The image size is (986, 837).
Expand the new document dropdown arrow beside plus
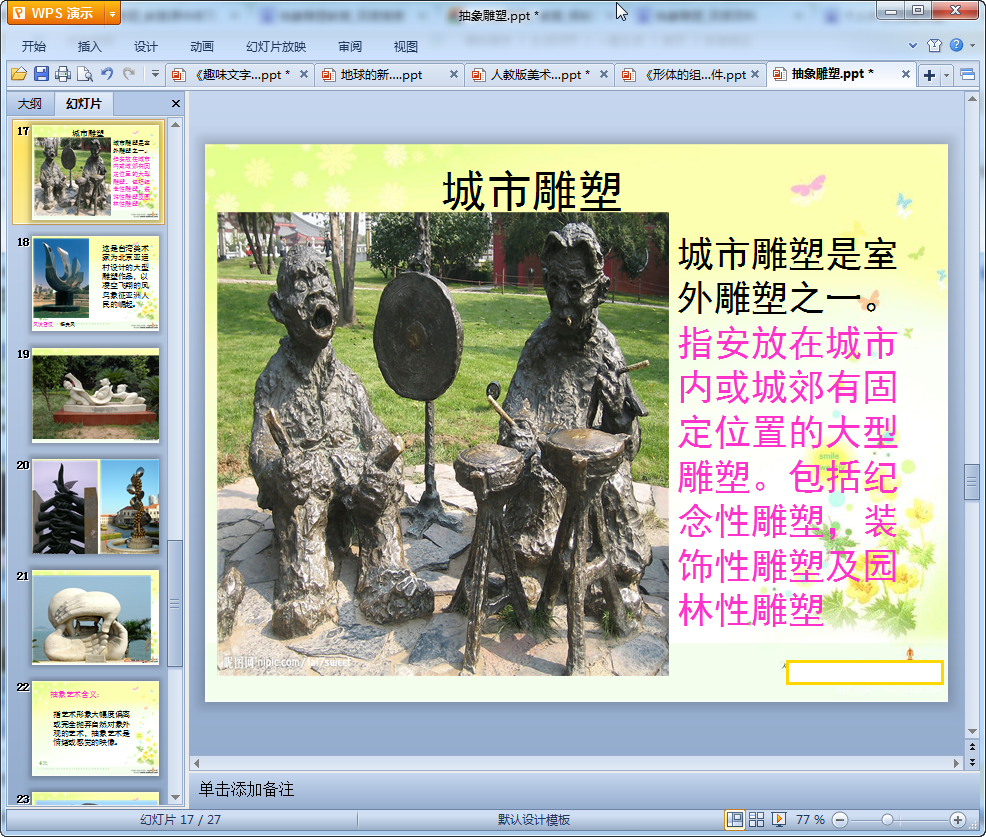(946, 75)
